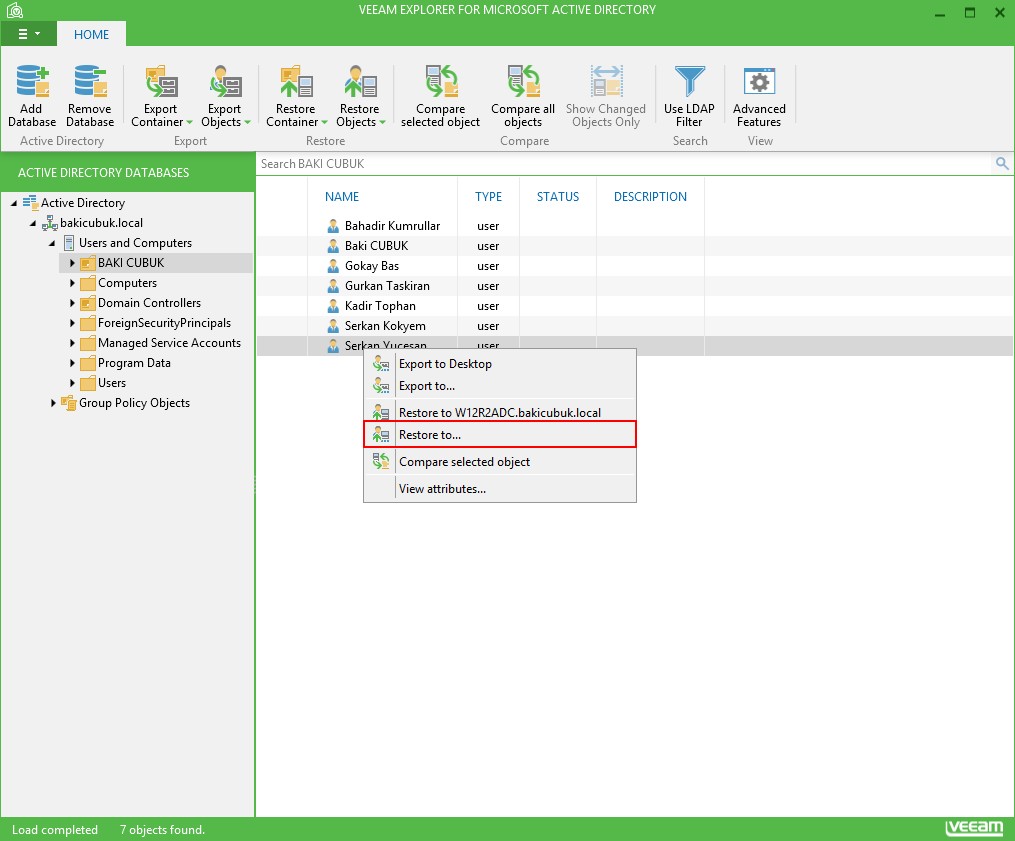
Task: Collapse the Active Directory tree node
Action: pyautogui.click(x=14, y=203)
